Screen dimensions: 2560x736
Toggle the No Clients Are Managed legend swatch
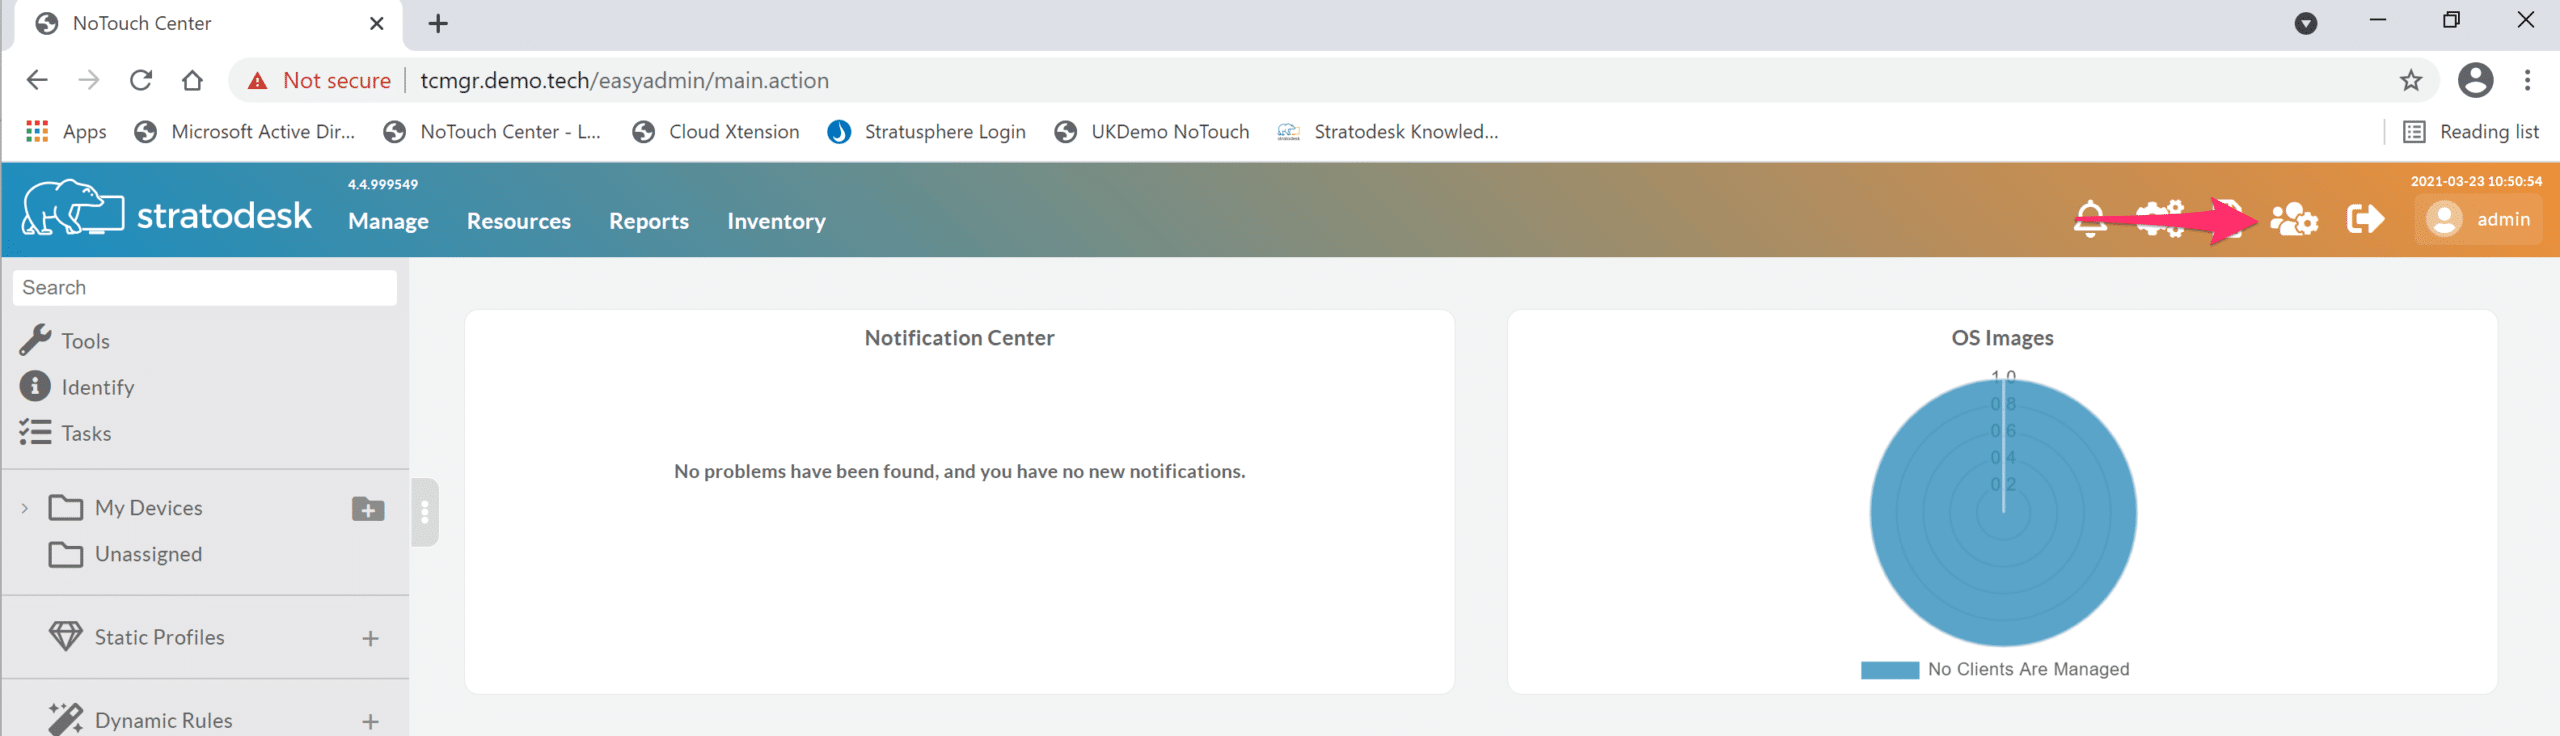[1889, 670]
